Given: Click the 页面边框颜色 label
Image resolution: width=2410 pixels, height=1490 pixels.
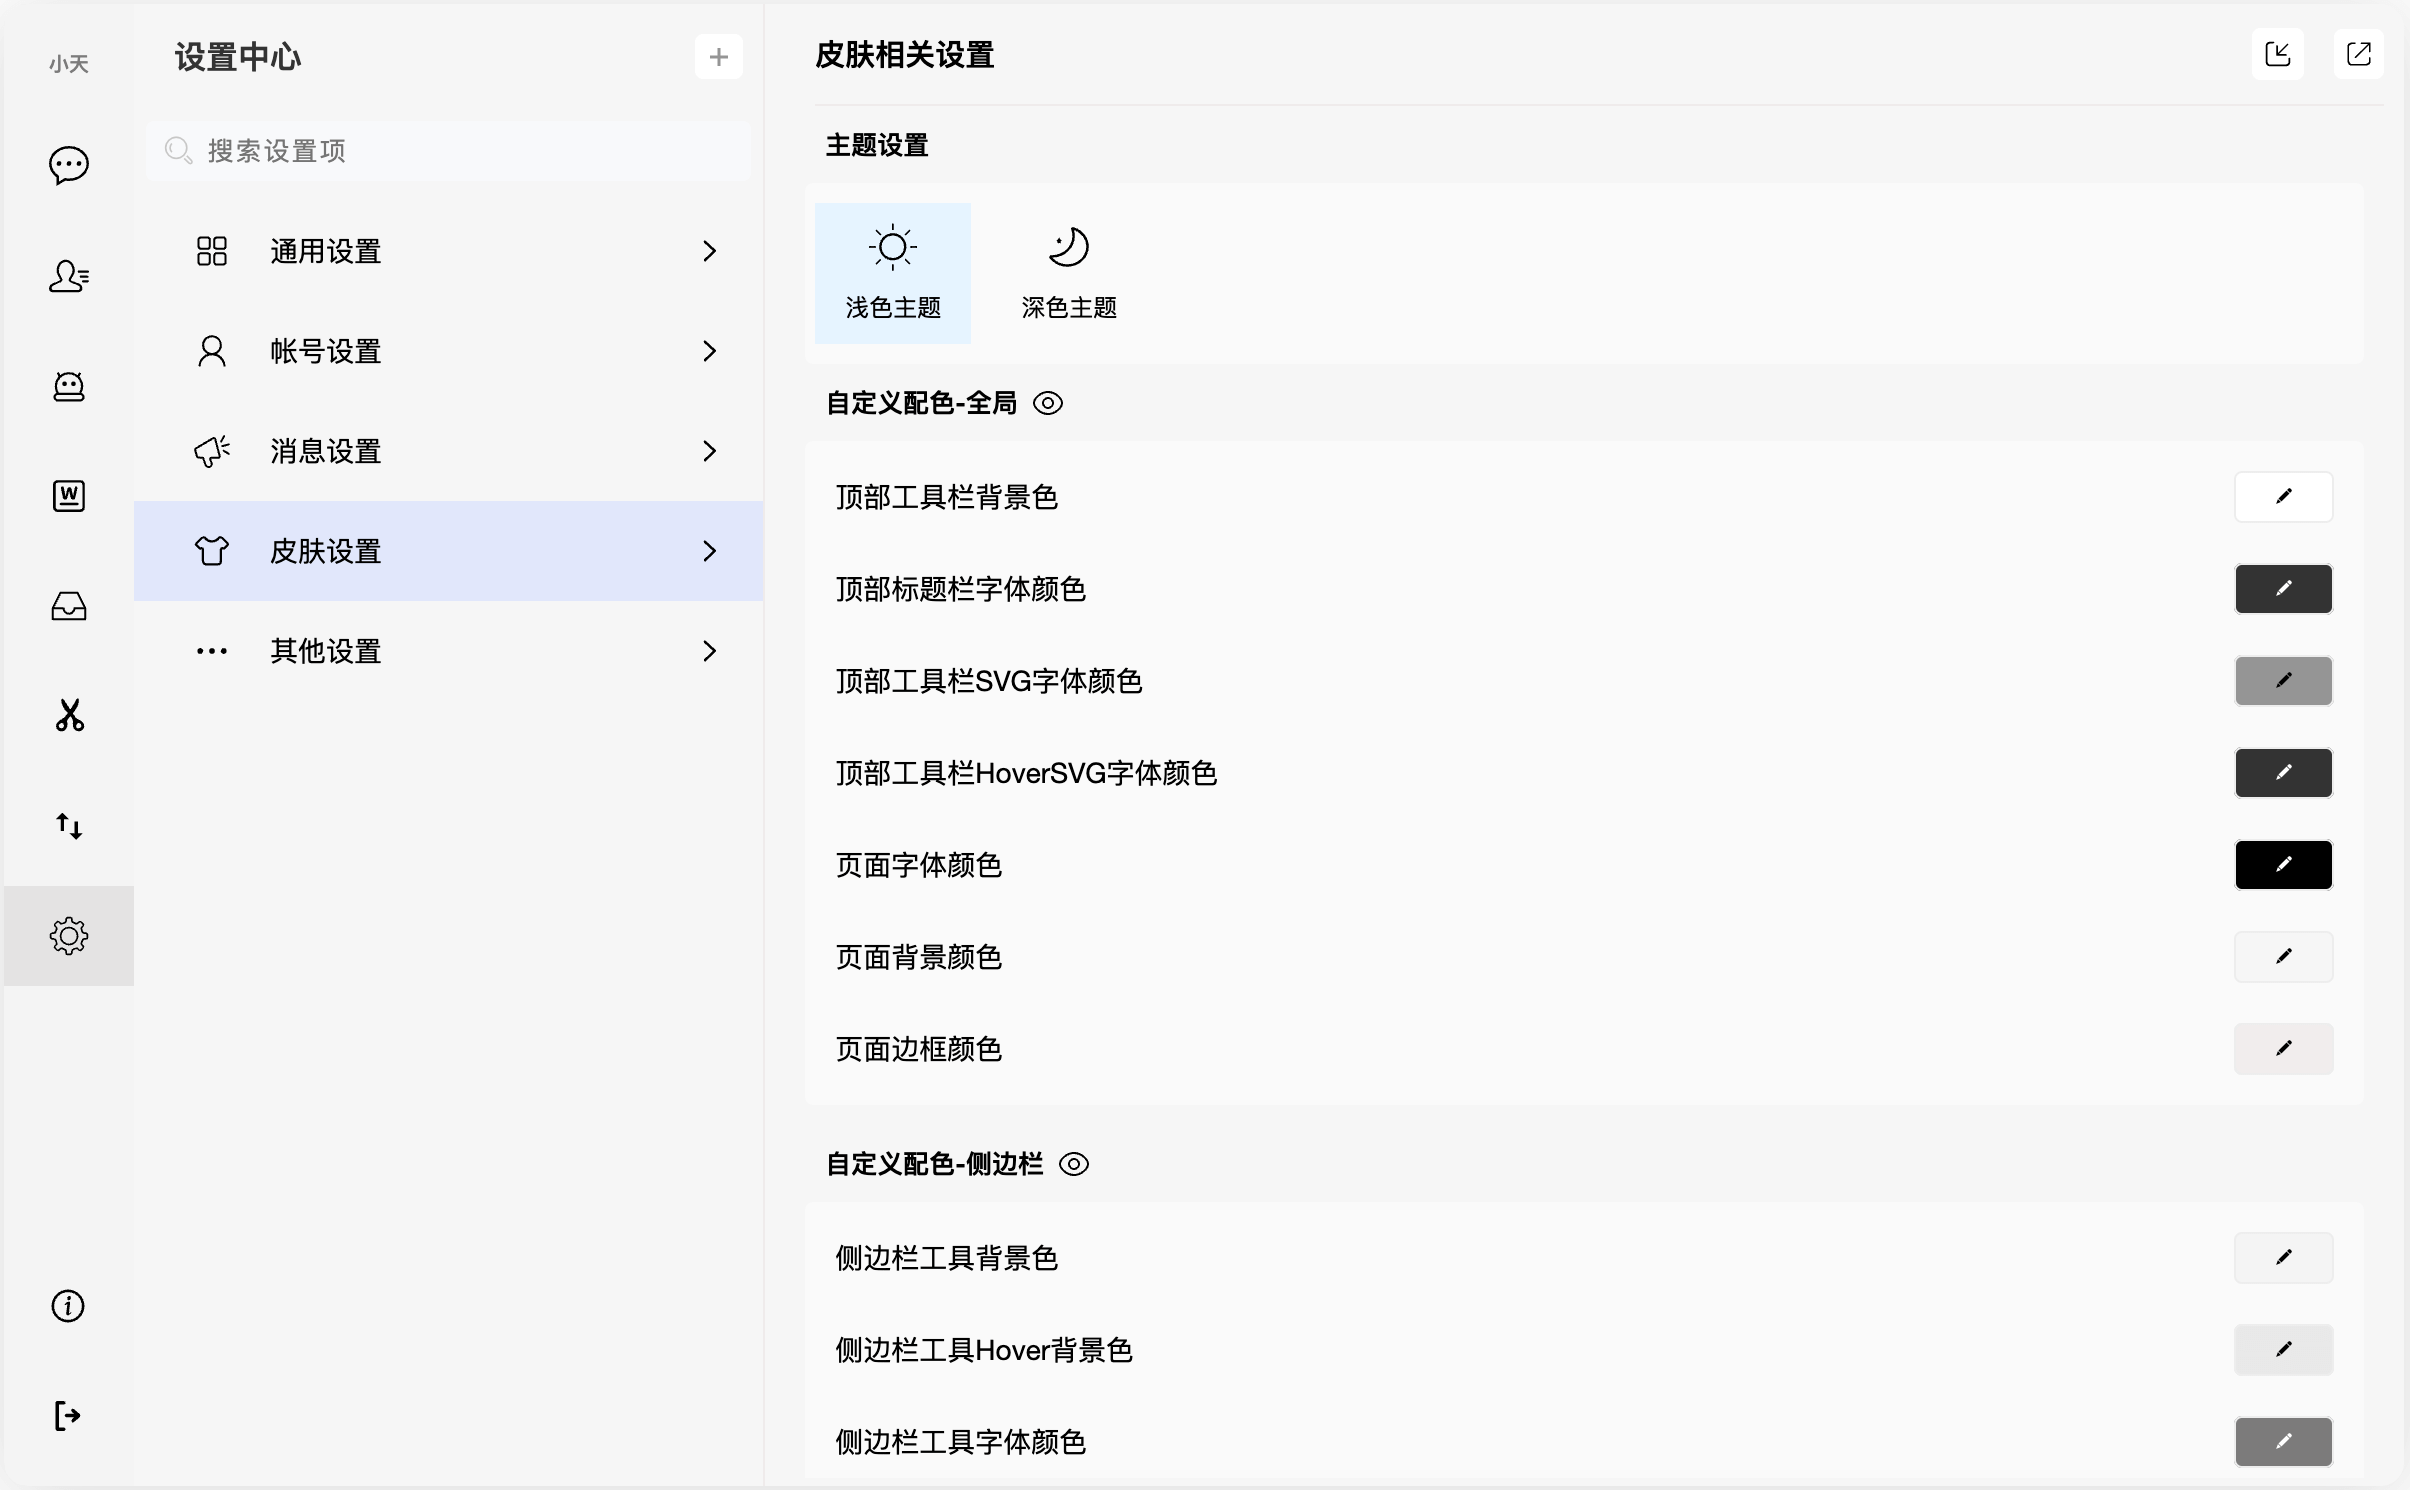Looking at the screenshot, I should pyautogui.click(x=919, y=1049).
